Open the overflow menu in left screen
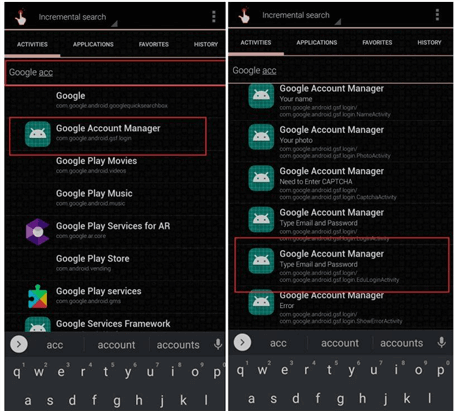The width and height of the screenshot is (460, 411). point(214,16)
